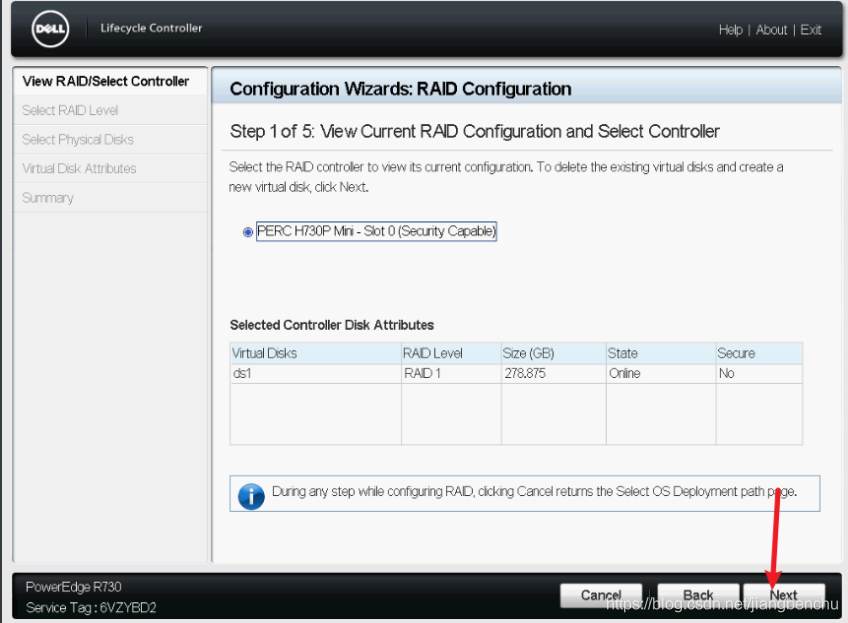Go to the Summary step

(110, 198)
